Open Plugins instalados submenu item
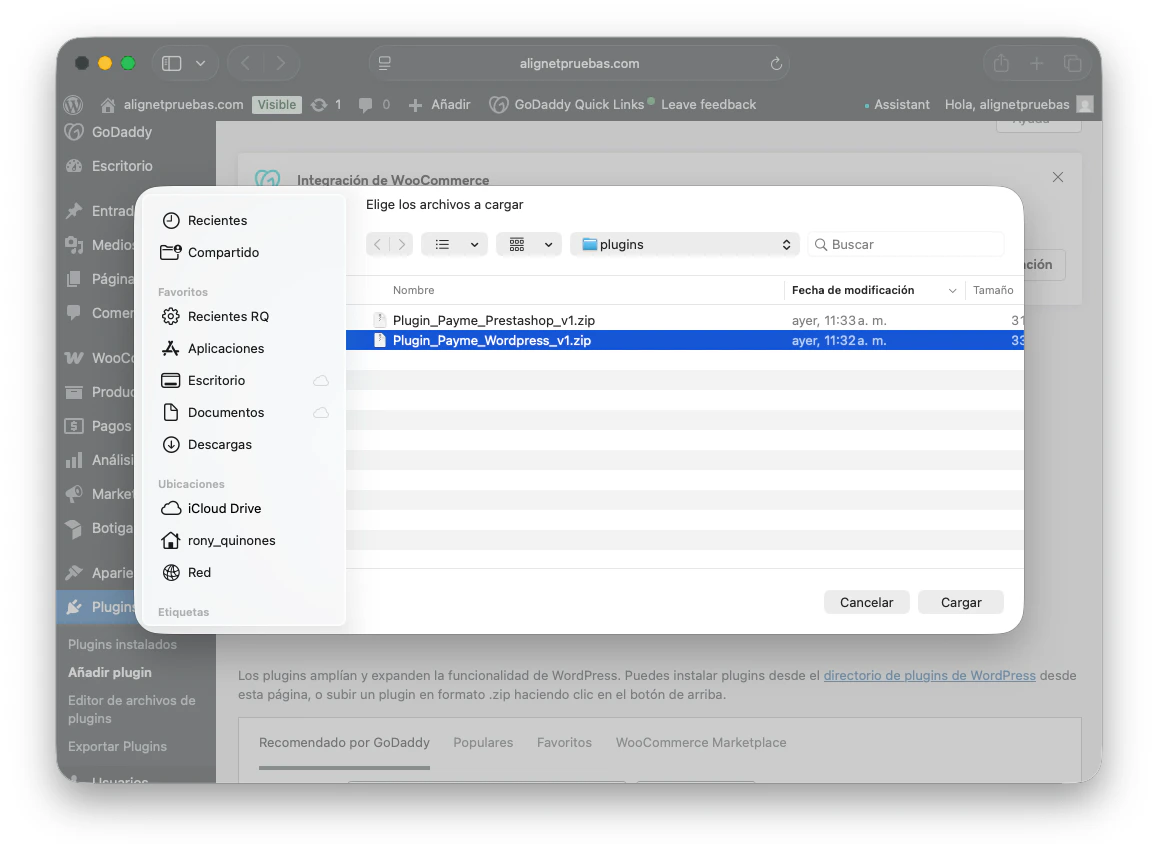The image size is (1172, 844). (x=123, y=644)
